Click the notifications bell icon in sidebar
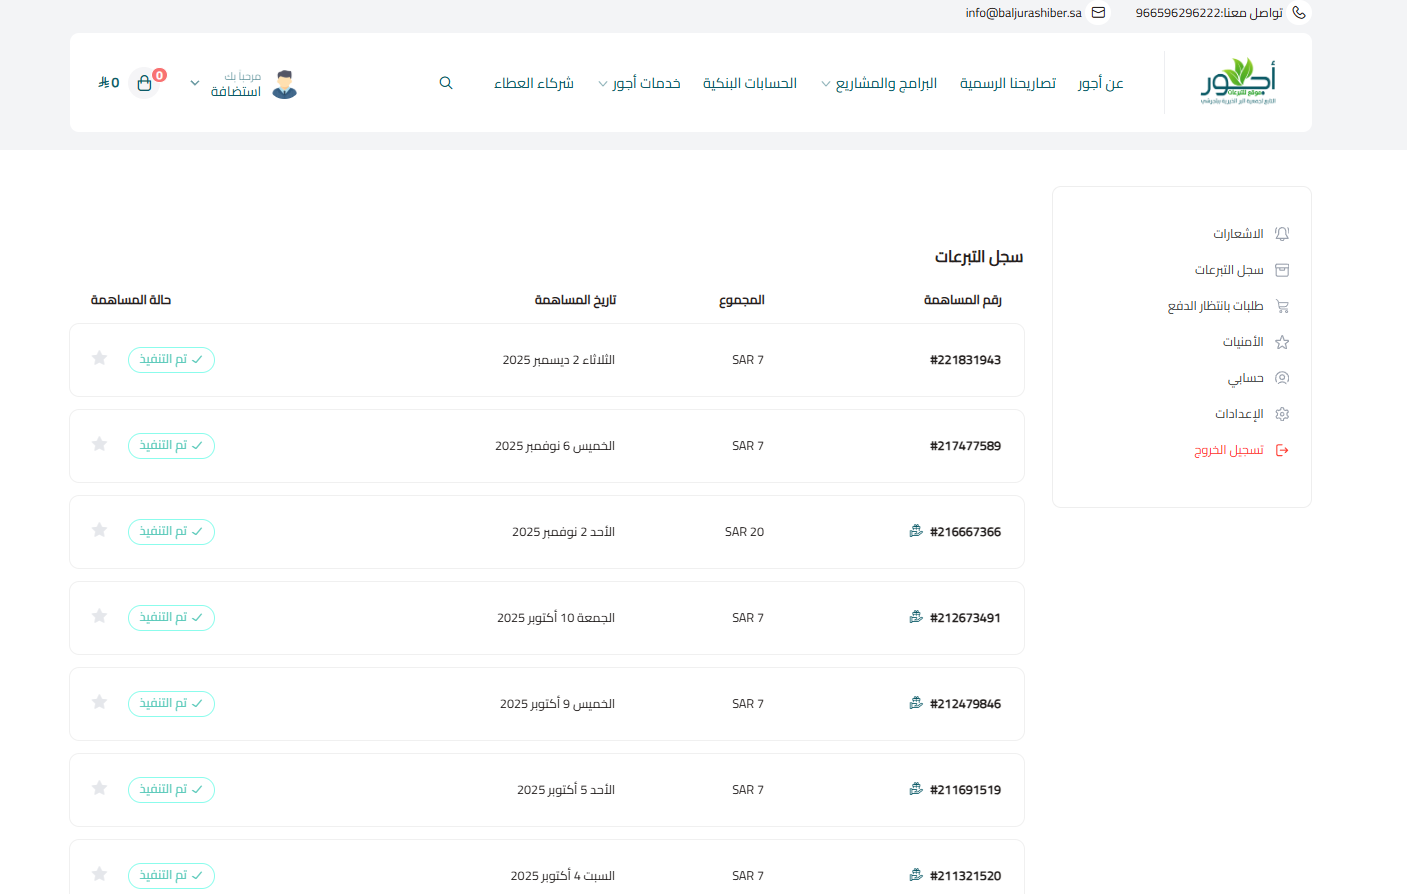This screenshot has height=894, width=1407. point(1282,234)
